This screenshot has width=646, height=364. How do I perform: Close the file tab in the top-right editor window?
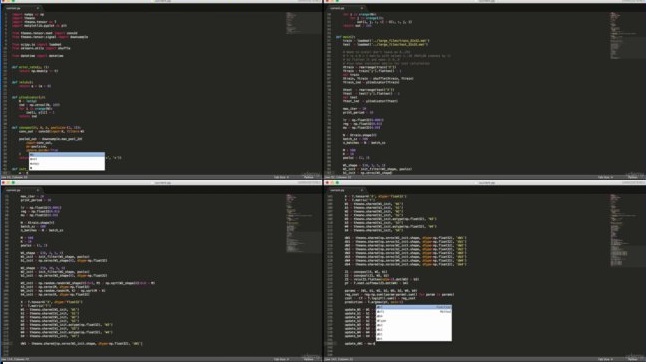click(362, 8)
